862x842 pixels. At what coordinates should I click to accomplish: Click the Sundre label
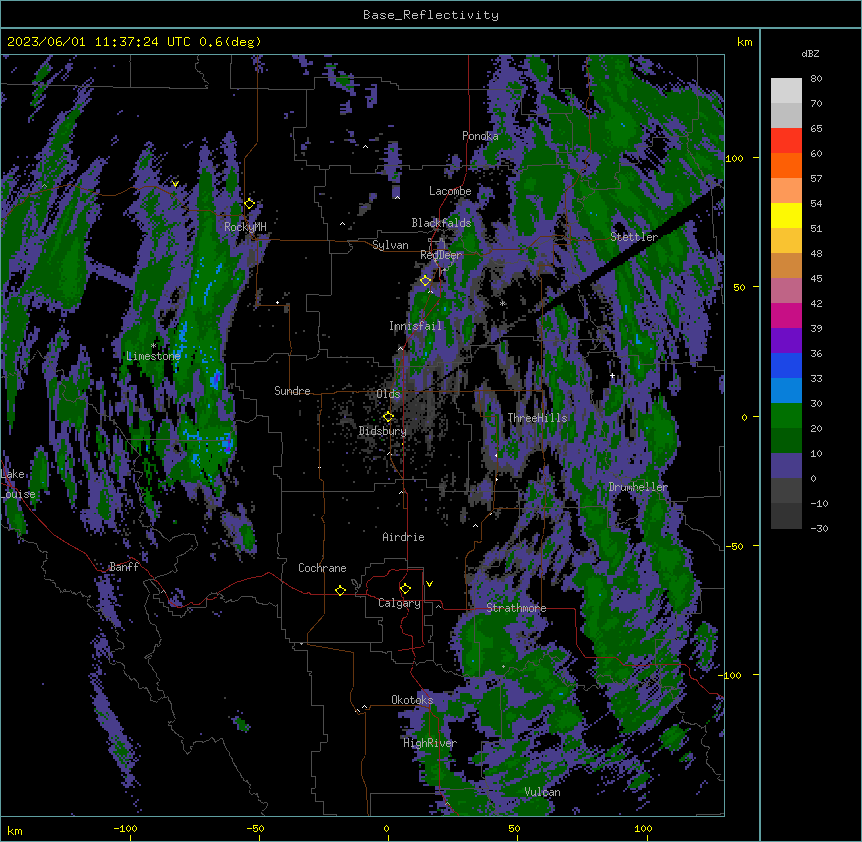click(292, 391)
